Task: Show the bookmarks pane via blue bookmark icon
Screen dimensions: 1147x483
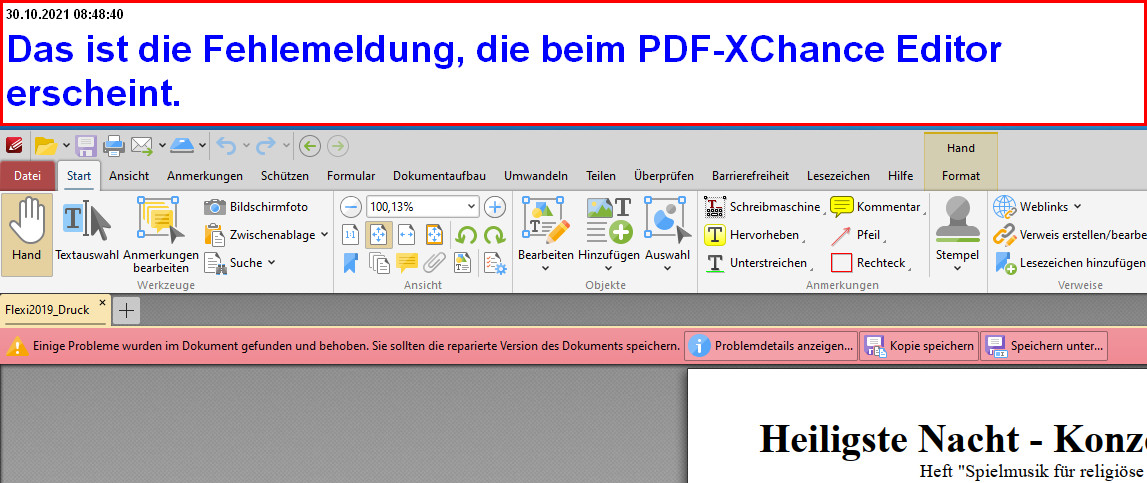Action: (x=350, y=263)
